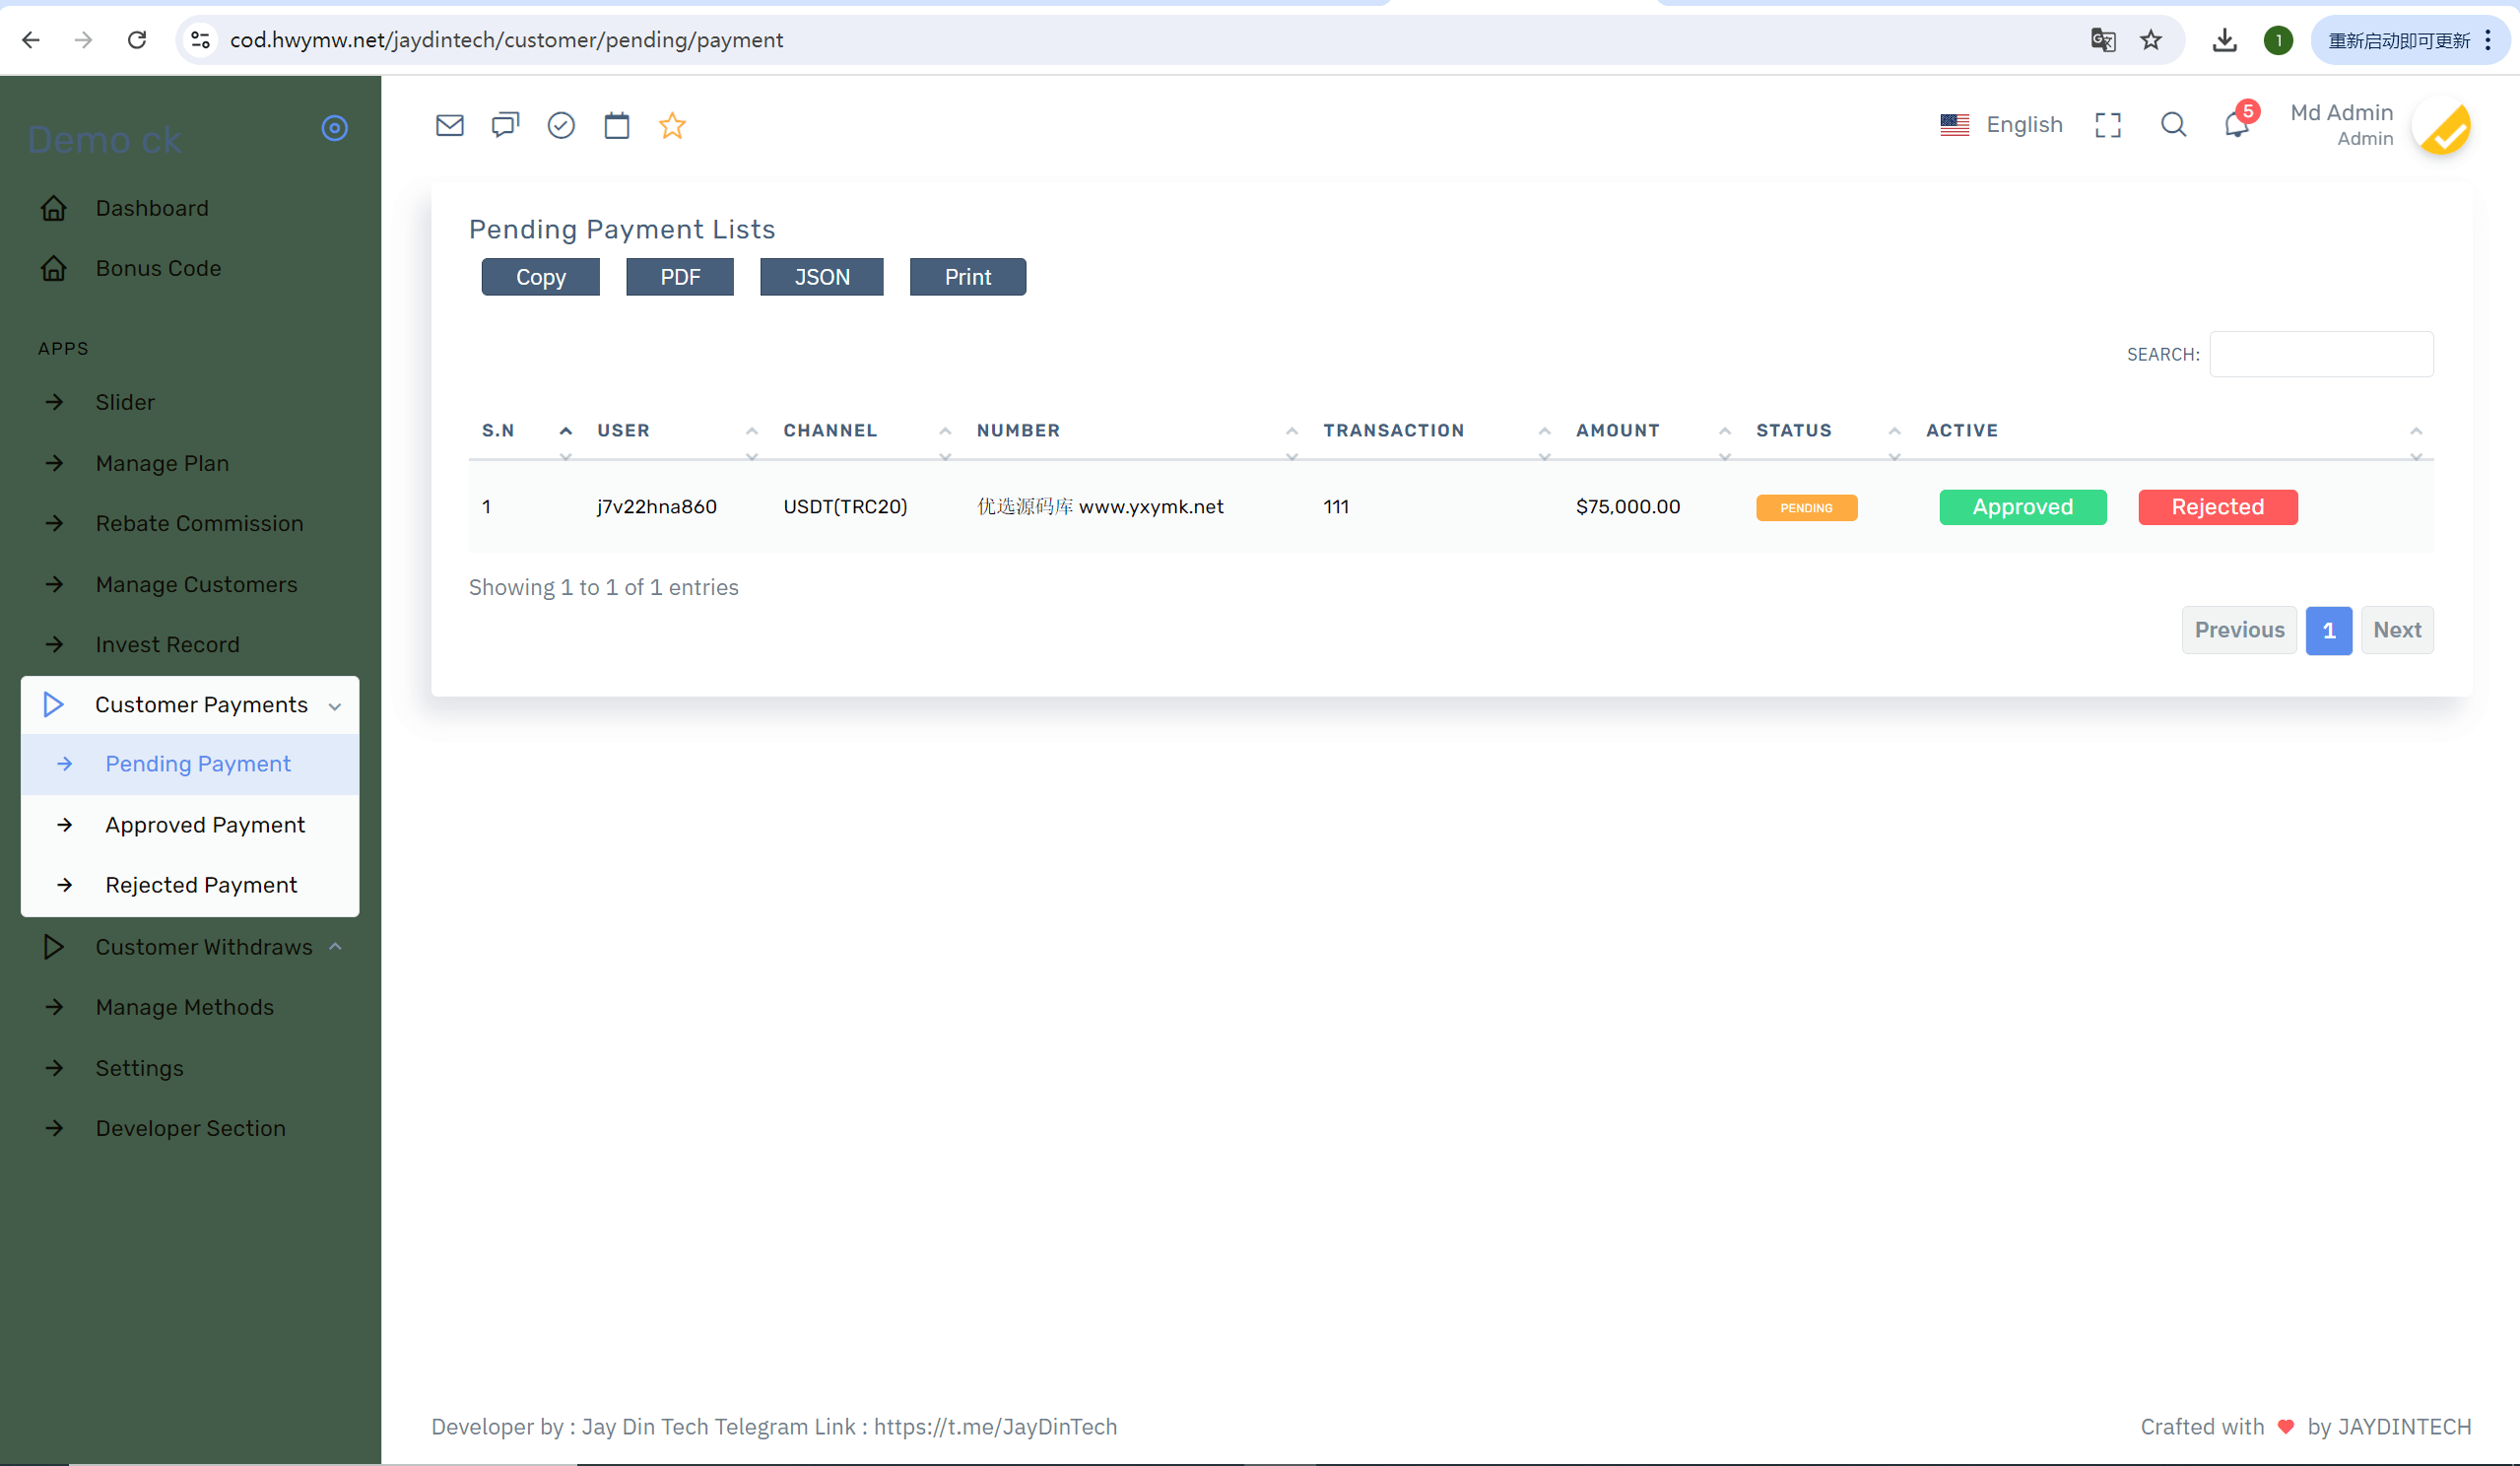Screen dimensions: 2520x1466
Task: Click the red Rejected button
Action: 2217,507
